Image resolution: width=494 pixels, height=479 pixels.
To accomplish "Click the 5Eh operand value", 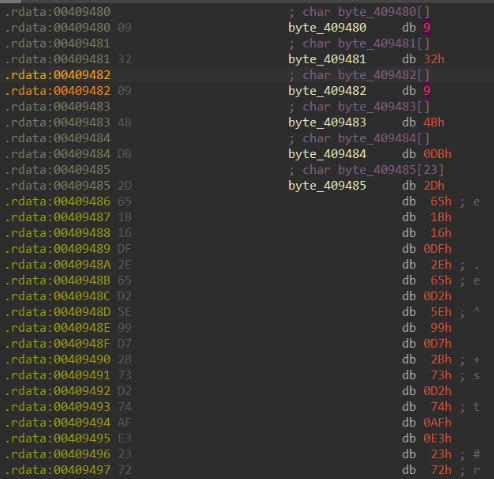I will [x=441, y=312].
